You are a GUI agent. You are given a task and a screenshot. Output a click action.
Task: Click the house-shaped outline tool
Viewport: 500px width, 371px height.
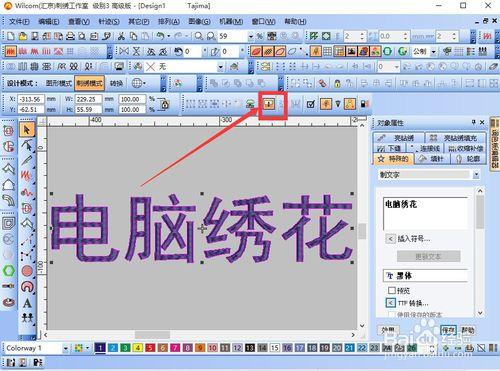pos(9,185)
